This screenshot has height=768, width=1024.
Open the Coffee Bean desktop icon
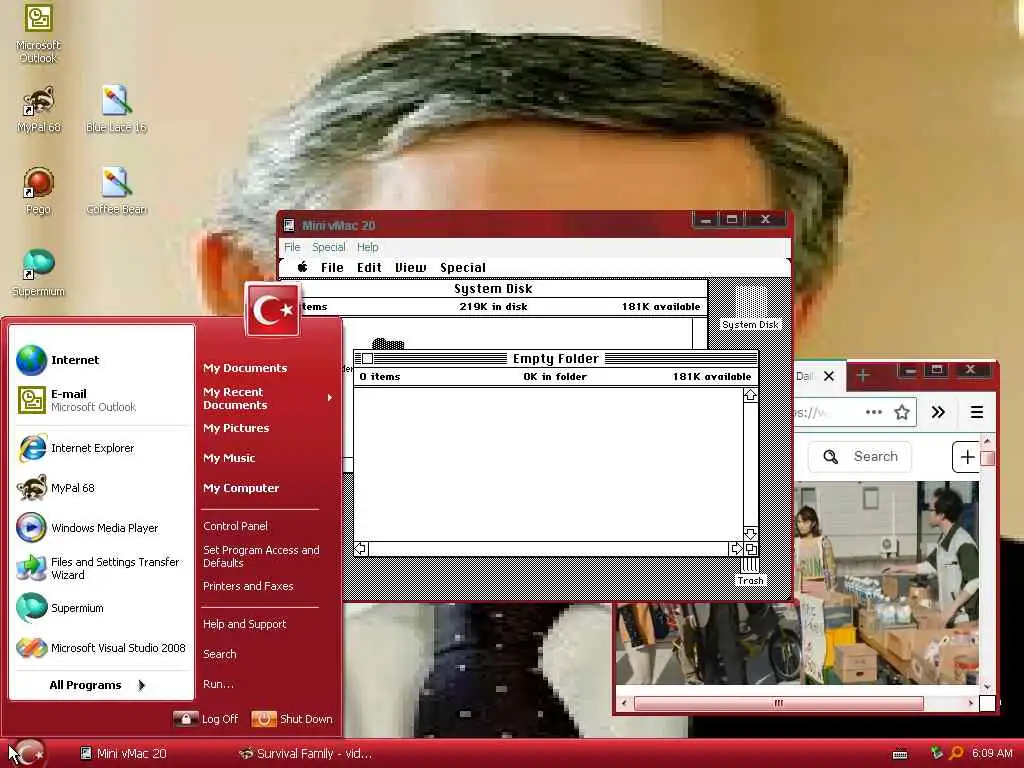pos(116,191)
